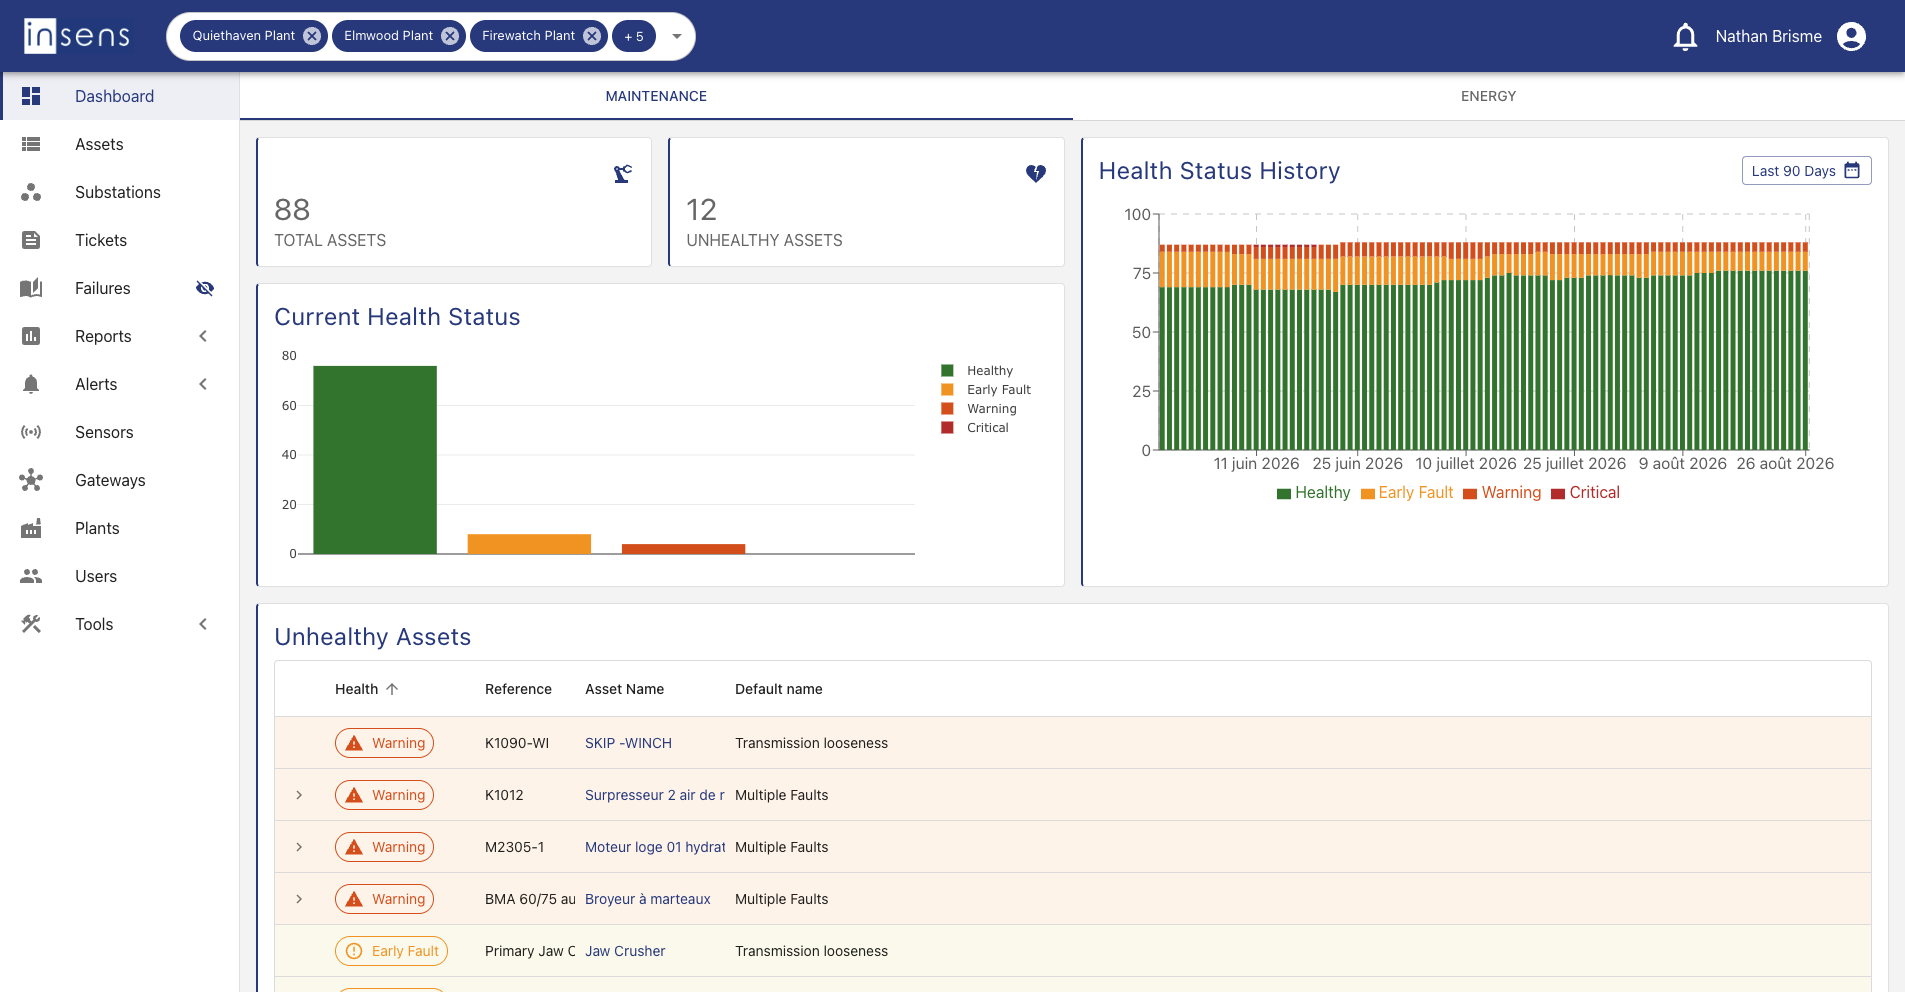Show the +5 more plants chip
1905x992 pixels.
634,36
